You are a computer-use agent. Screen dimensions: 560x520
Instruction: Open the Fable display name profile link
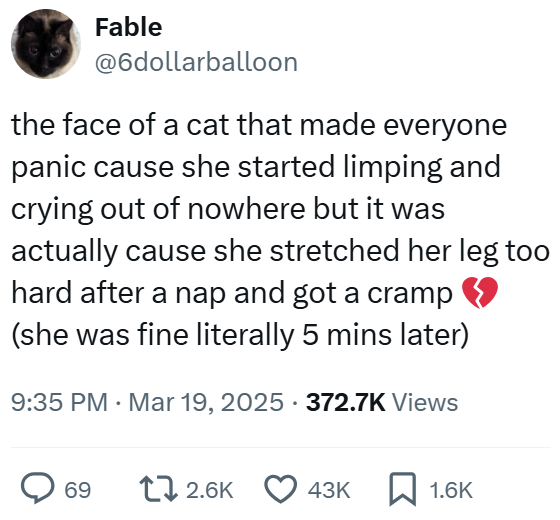tap(129, 27)
